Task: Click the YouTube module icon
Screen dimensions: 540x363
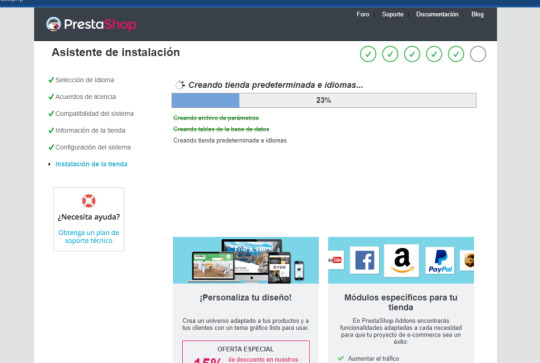Action: pos(336,260)
